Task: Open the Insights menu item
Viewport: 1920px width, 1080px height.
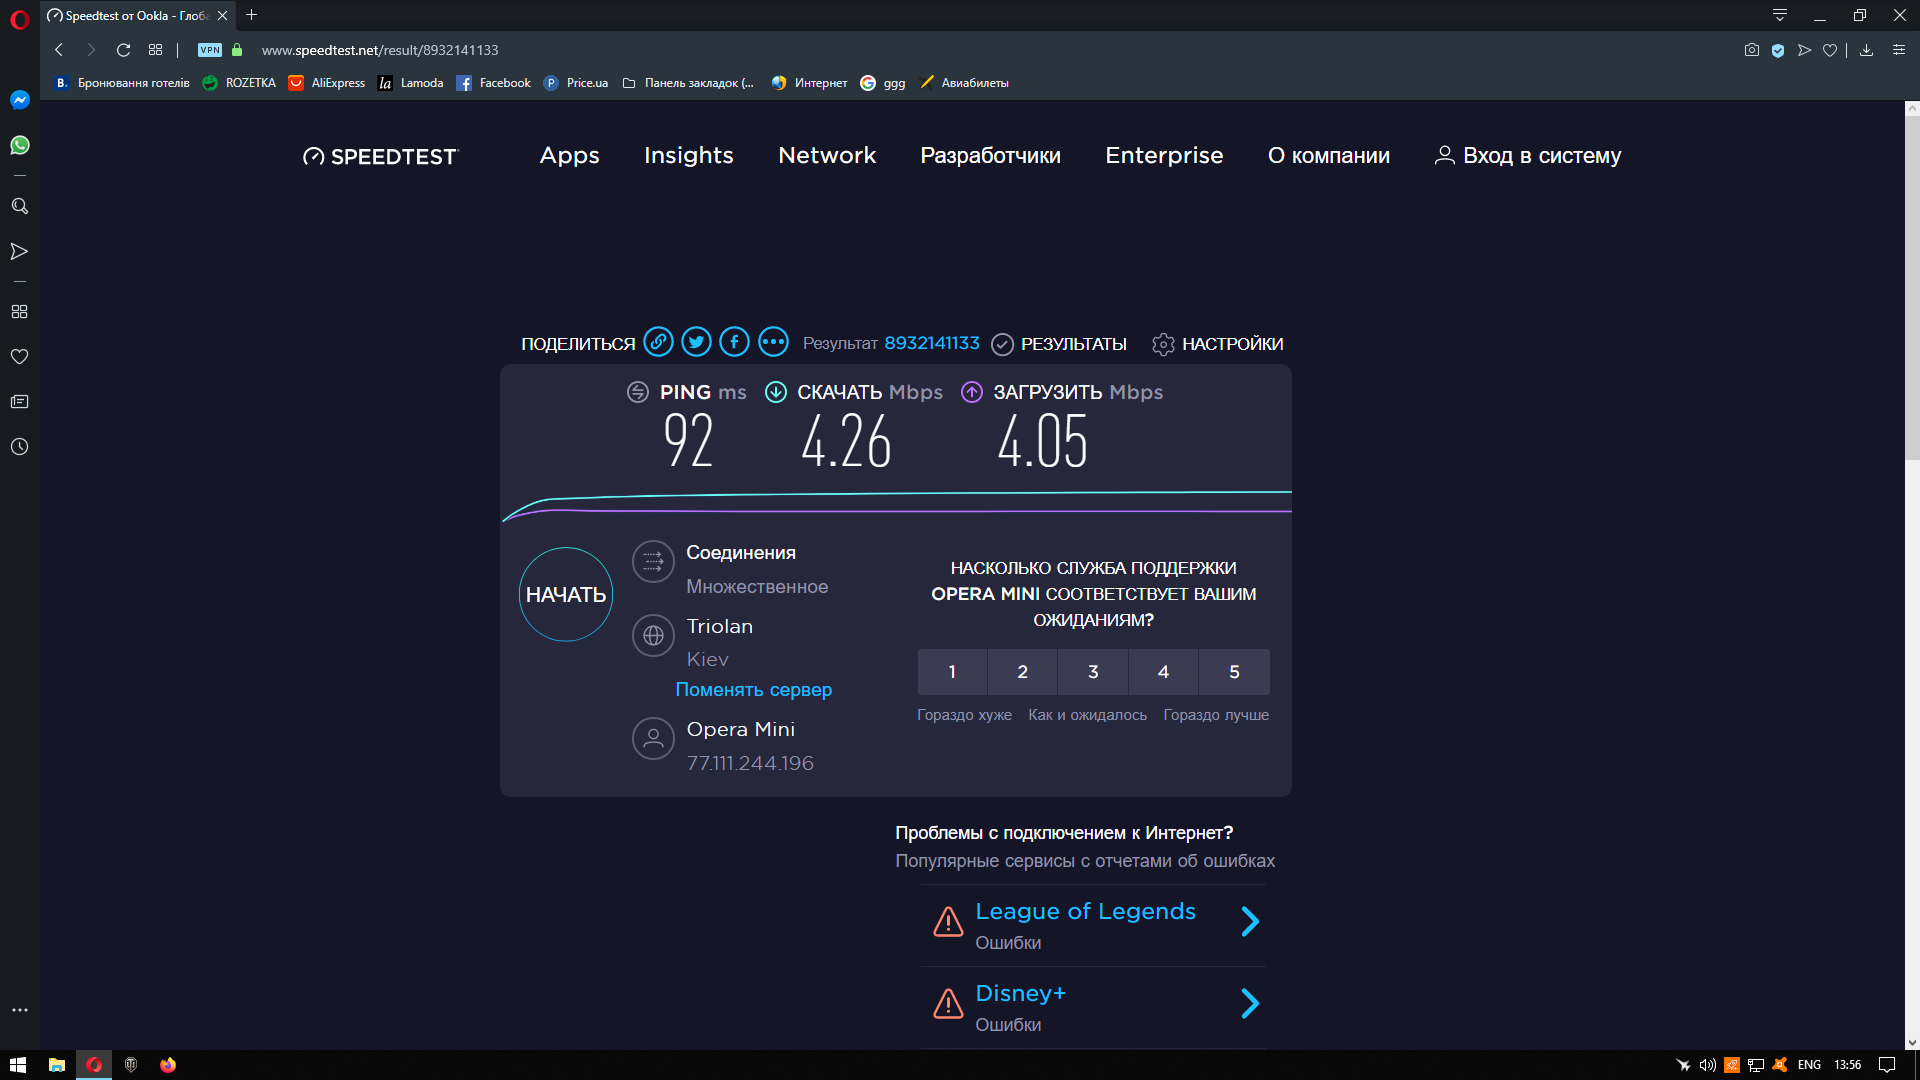Action: (x=688, y=156)
